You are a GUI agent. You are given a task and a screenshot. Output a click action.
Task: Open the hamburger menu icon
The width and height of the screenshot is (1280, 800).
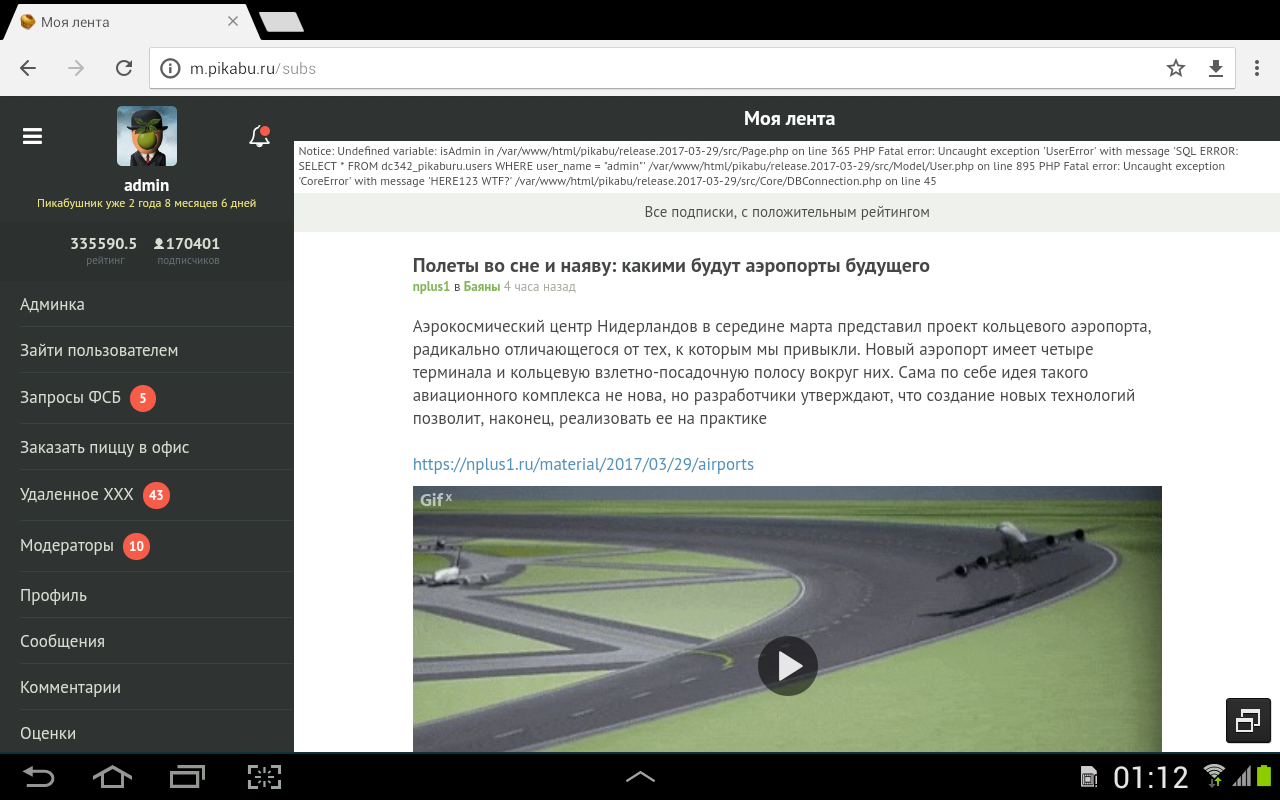tap(32, 136)
